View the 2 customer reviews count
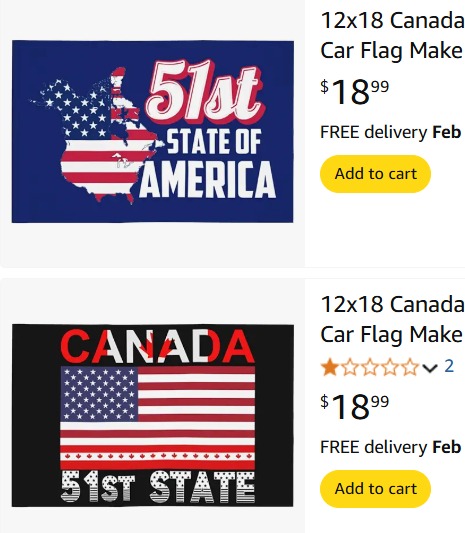Screen dimensions: 465x533 click(x=449, y=366)
